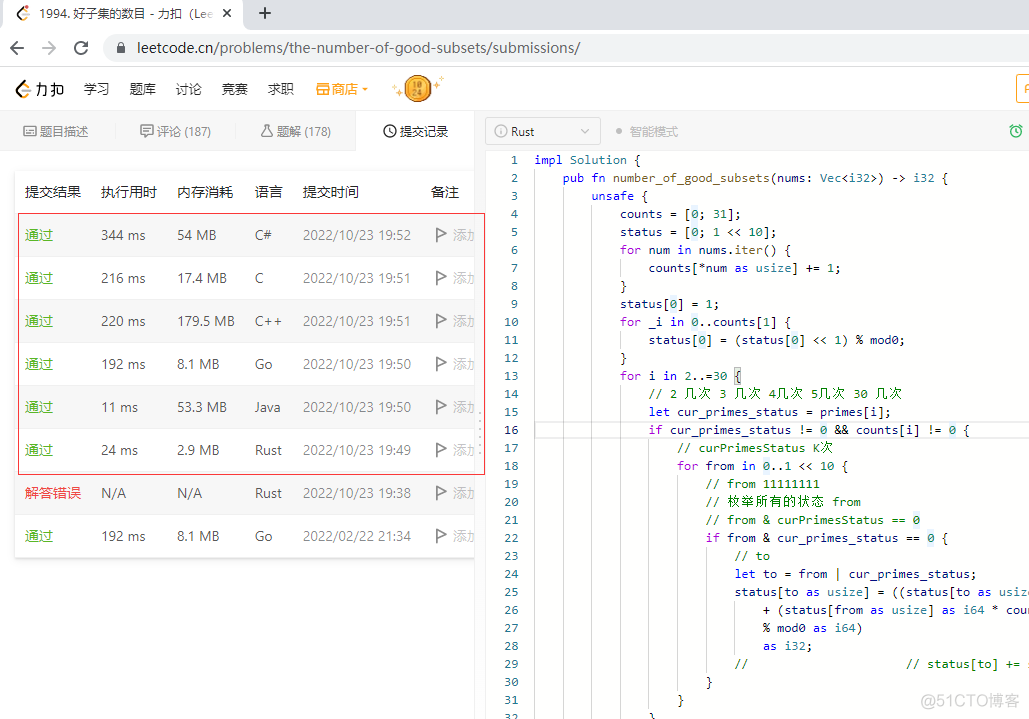Click the green alarm clock timer icon
Image resolution: width=1029 pixels, height=719 pixels.
(1016, 131)
